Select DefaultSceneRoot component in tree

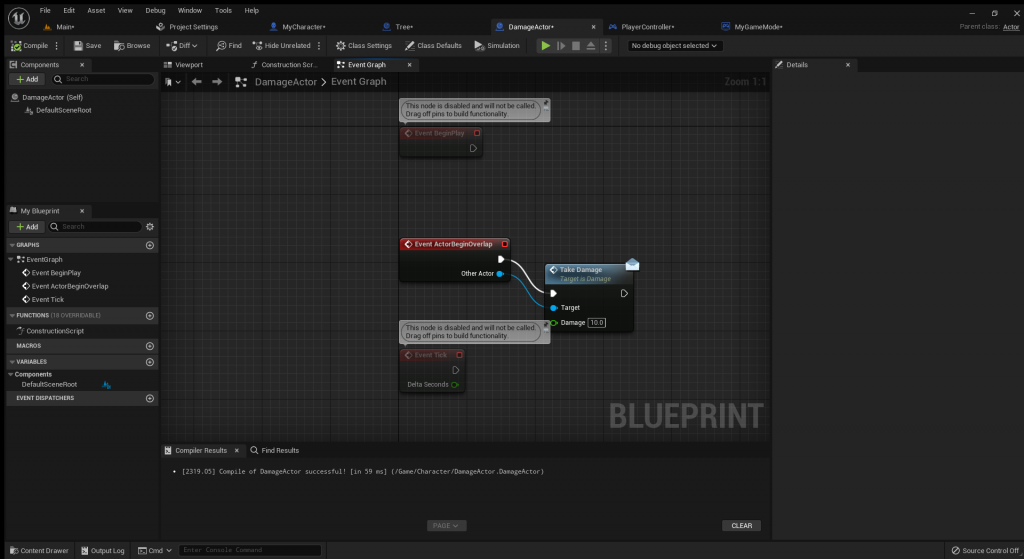(x=63, y=110)
